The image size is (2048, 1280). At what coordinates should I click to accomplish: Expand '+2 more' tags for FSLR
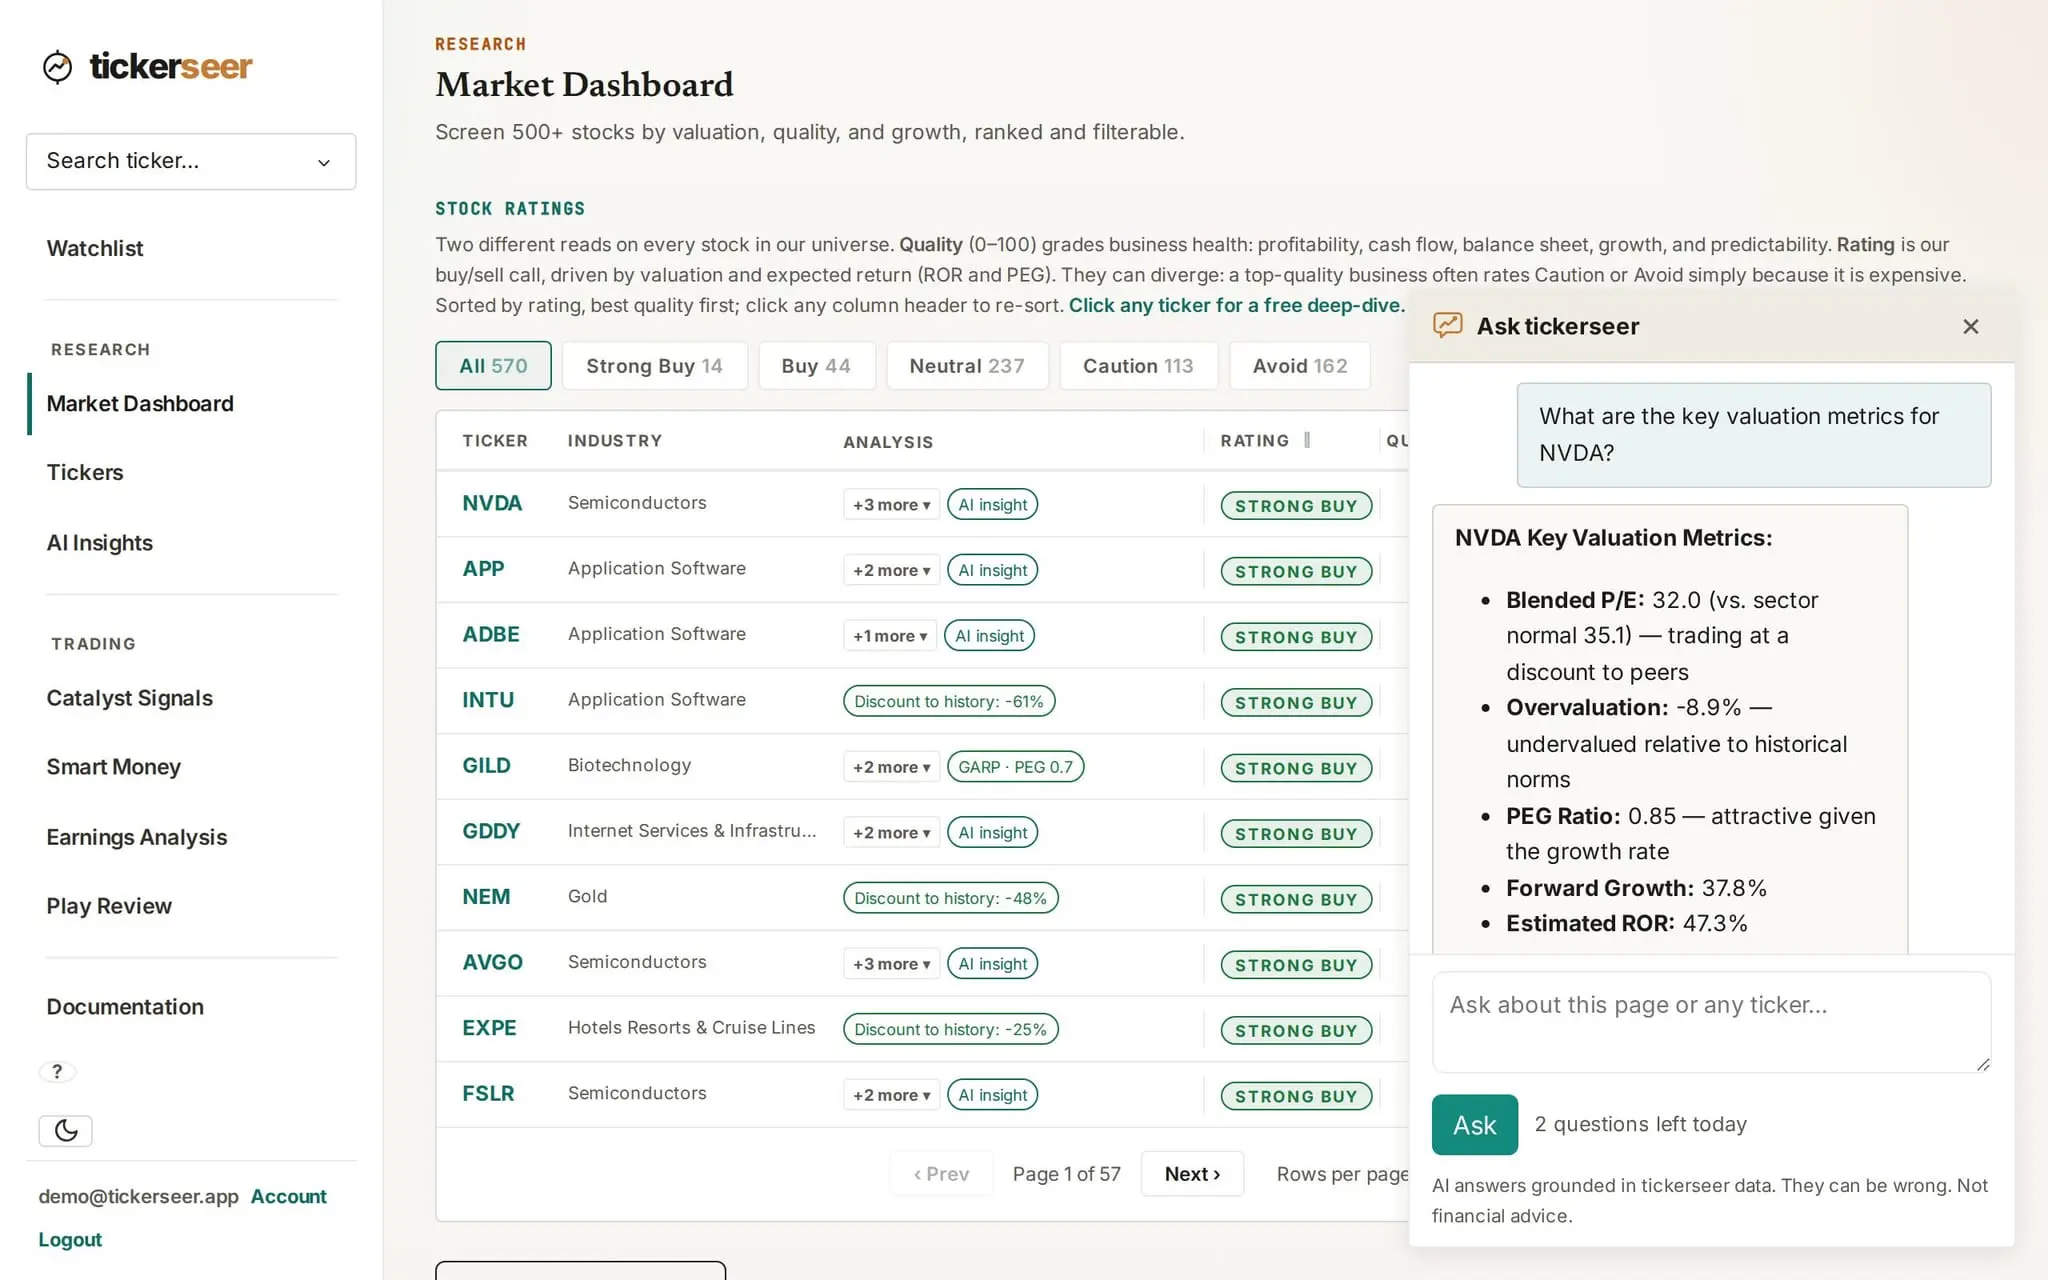[891, 1095]
